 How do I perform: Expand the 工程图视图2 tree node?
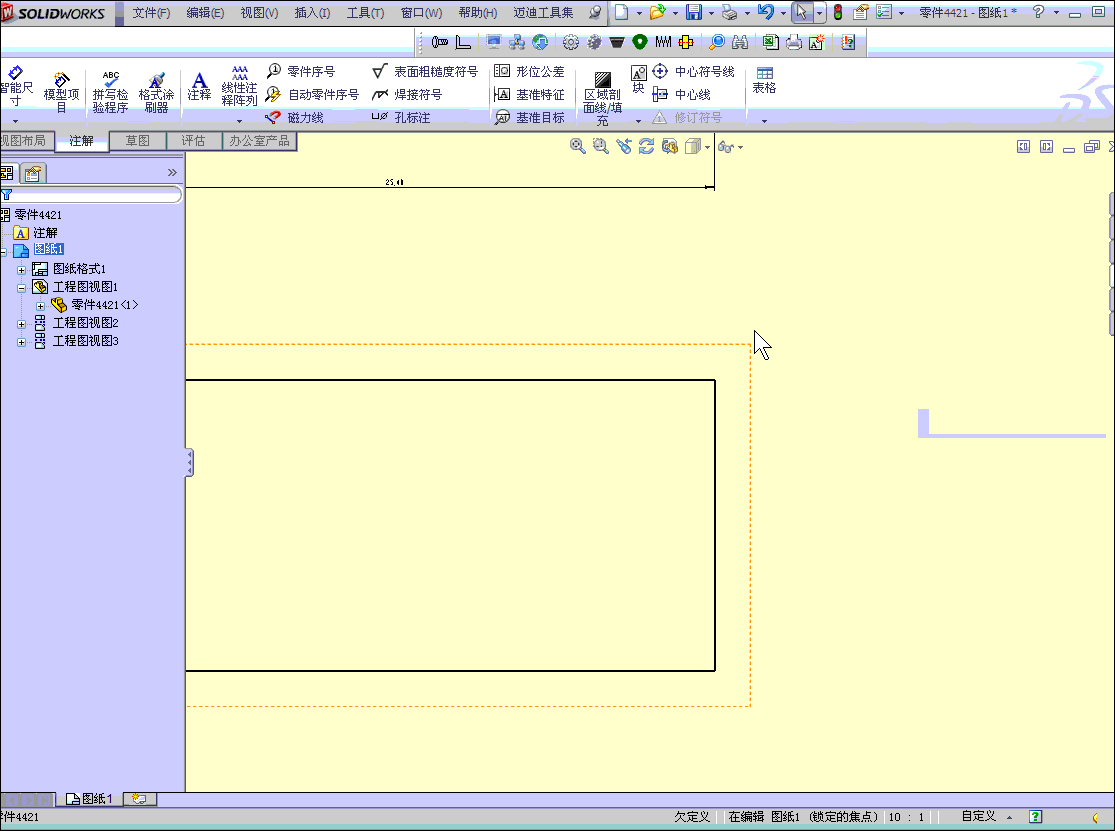coord(21,324)
